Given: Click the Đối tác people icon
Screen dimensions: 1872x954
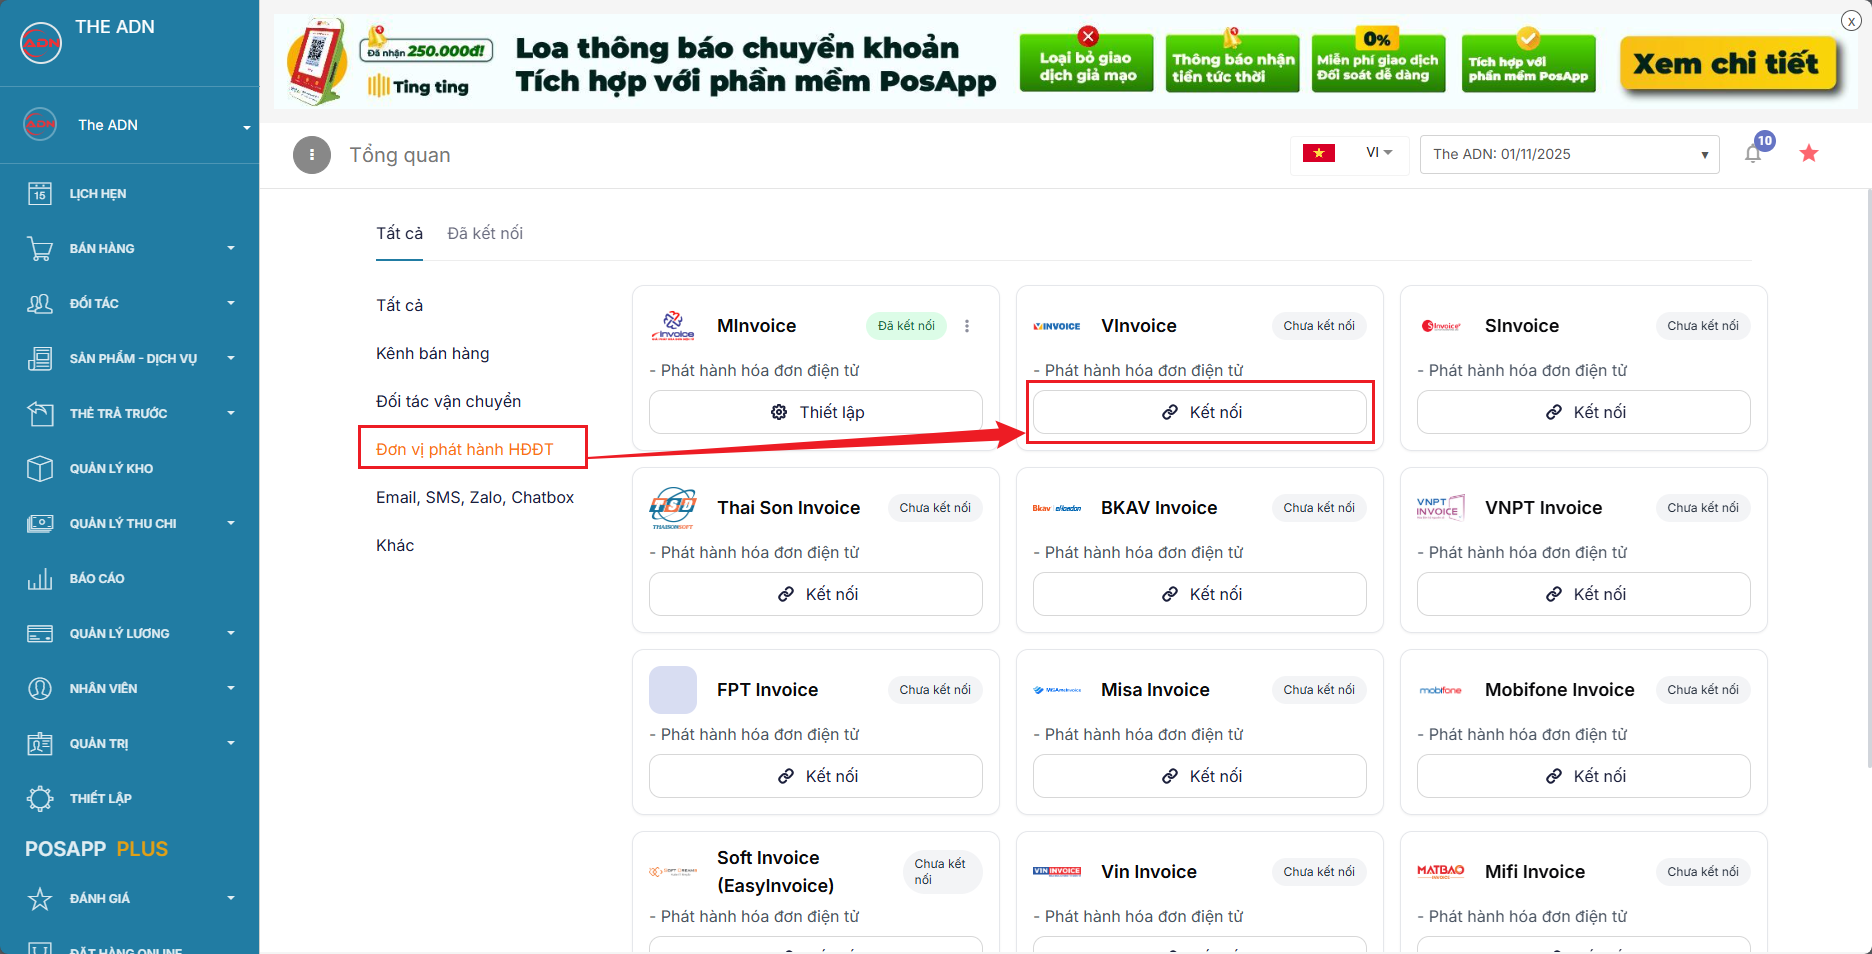Looking at the screenshot, I should coord(40,304).
